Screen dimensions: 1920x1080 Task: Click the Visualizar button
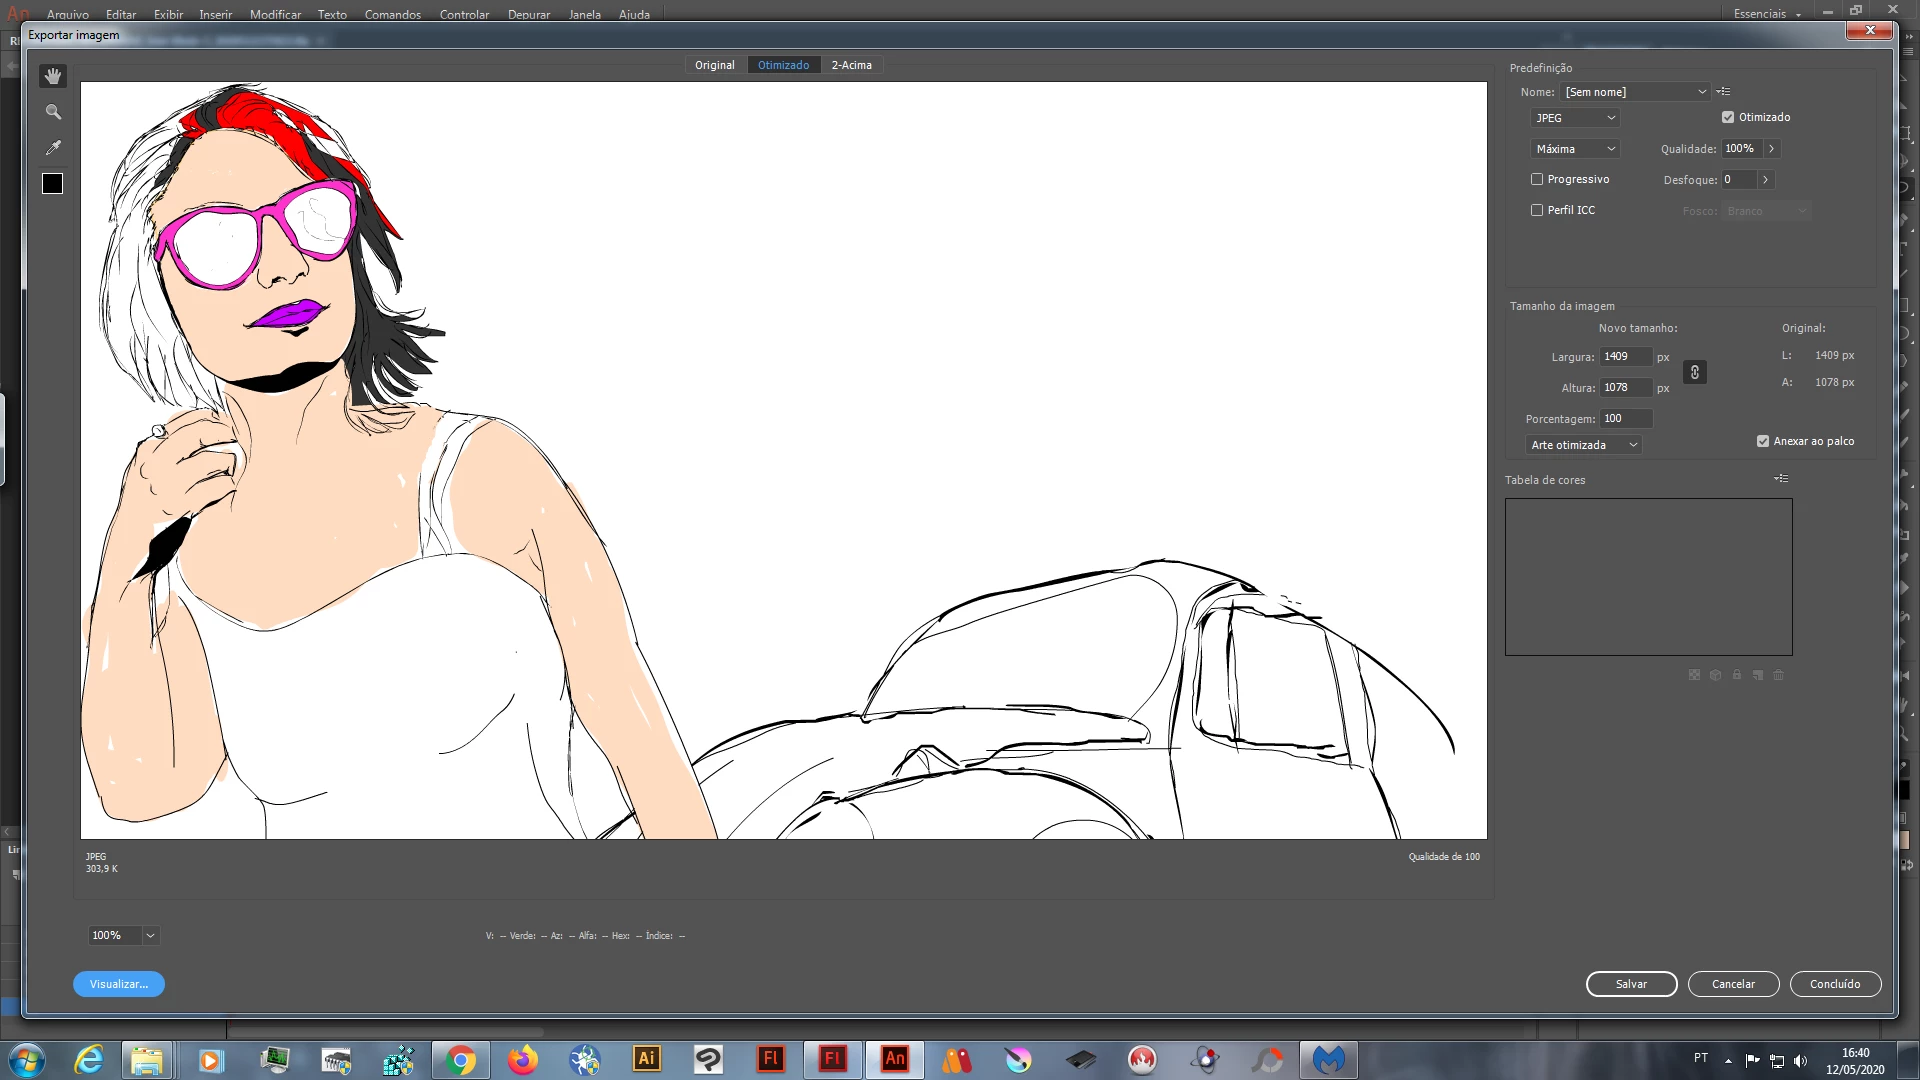pyautogui.click(x=119, y=984)
